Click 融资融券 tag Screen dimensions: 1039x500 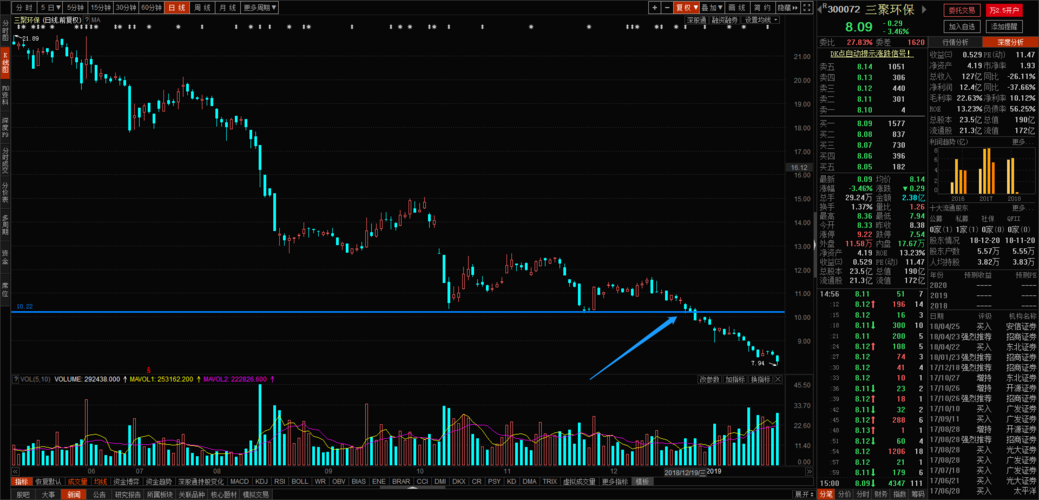click(726, 20)
